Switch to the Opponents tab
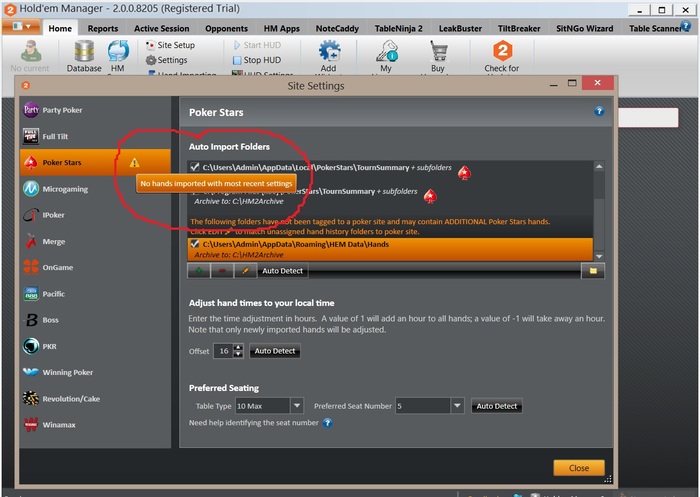 pos(226,28)
